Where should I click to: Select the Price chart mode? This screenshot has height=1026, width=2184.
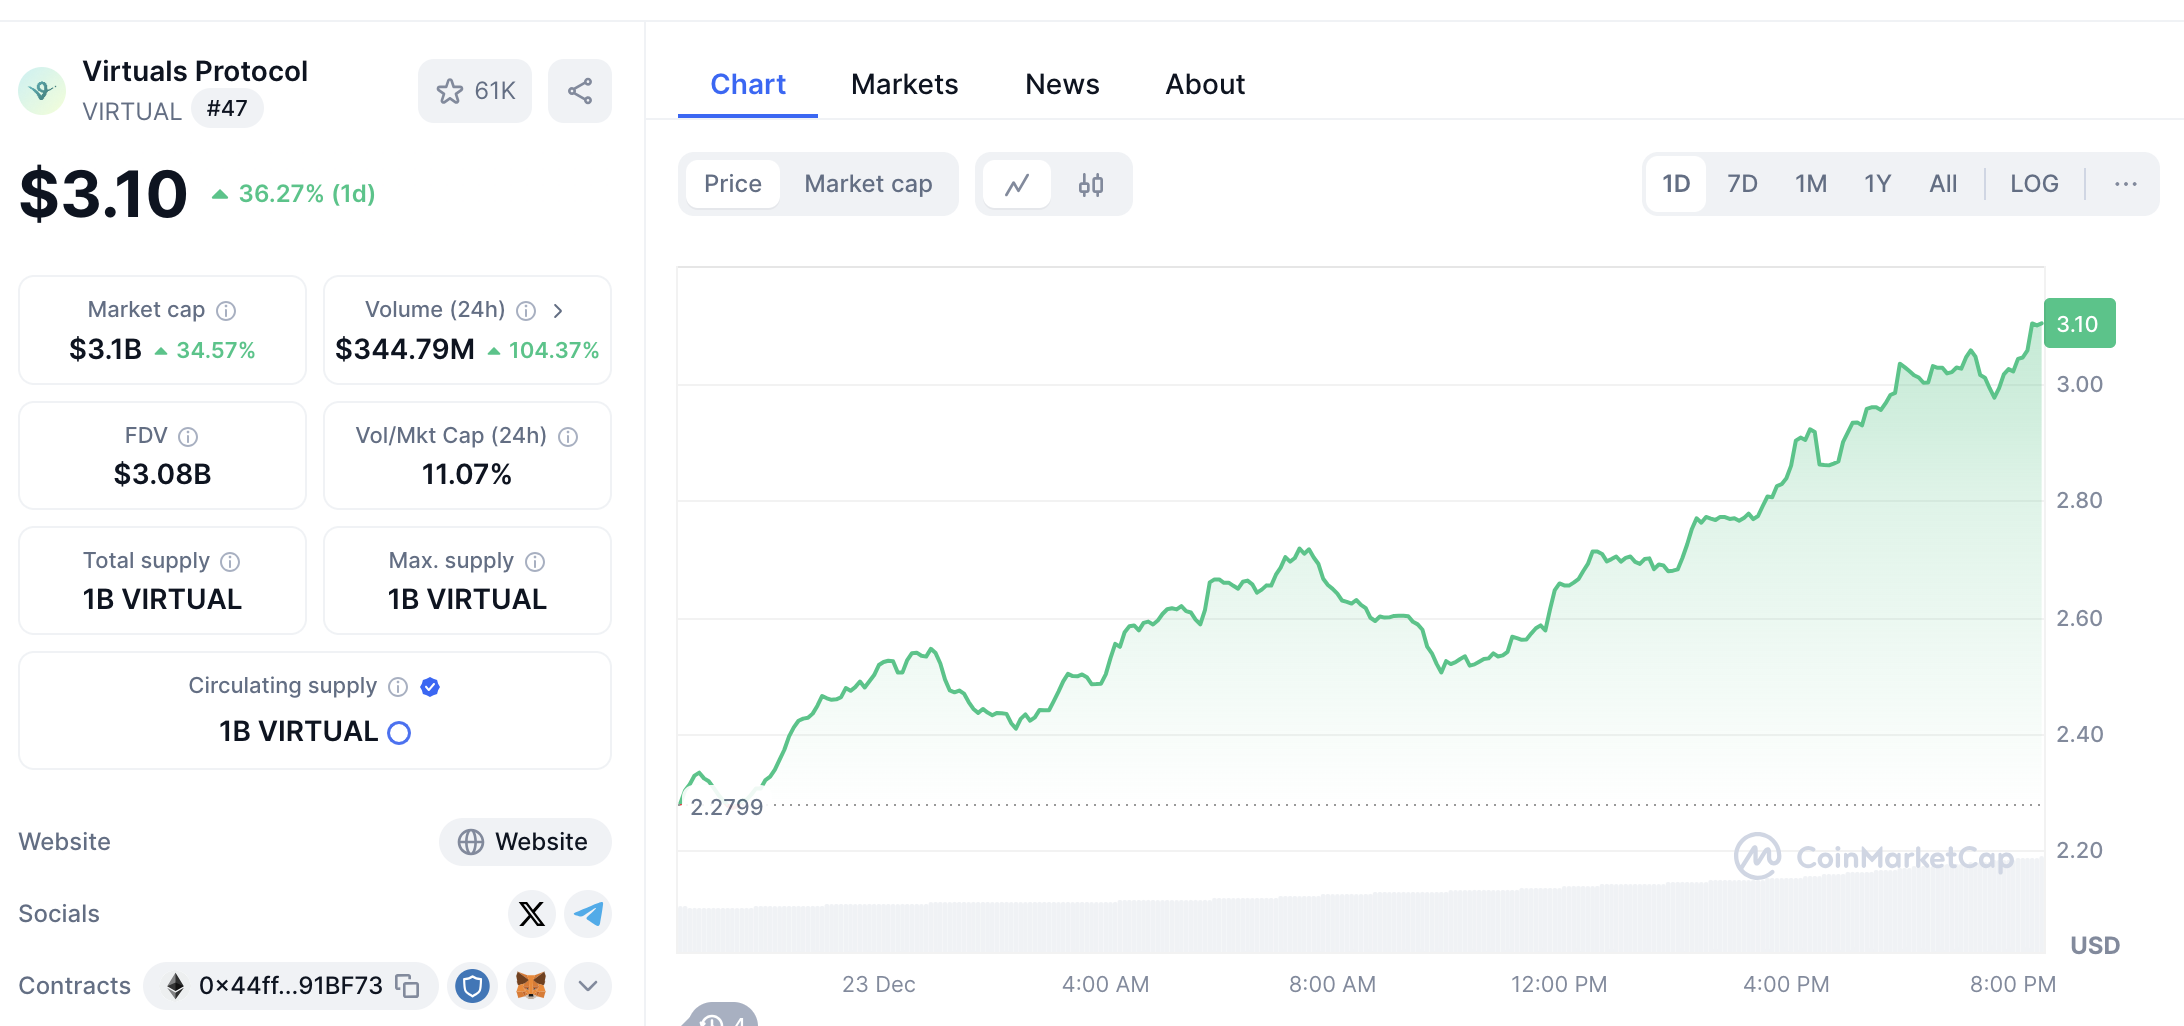point(733,184)
